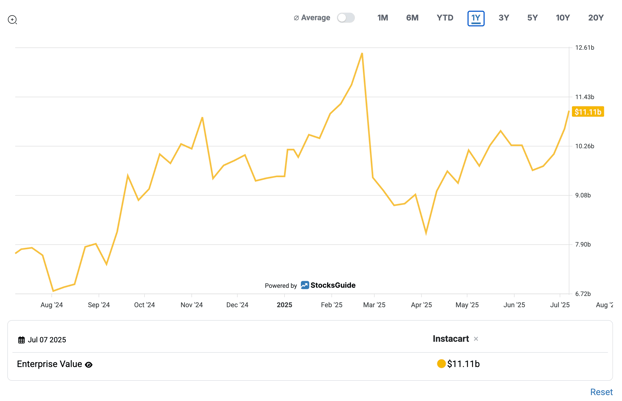Select the YTD time range
This screenshot has width=622, height=401.
[x=445, y=18]
